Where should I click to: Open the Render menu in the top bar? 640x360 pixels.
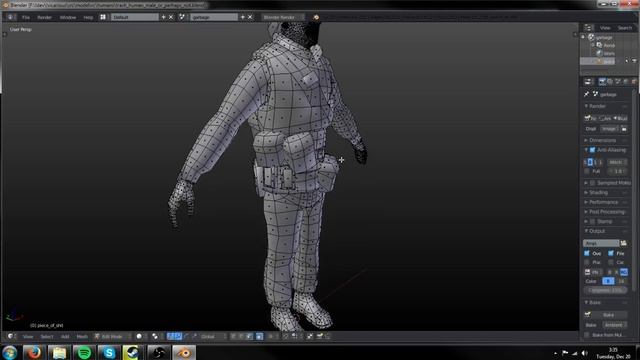pos(44,17)
